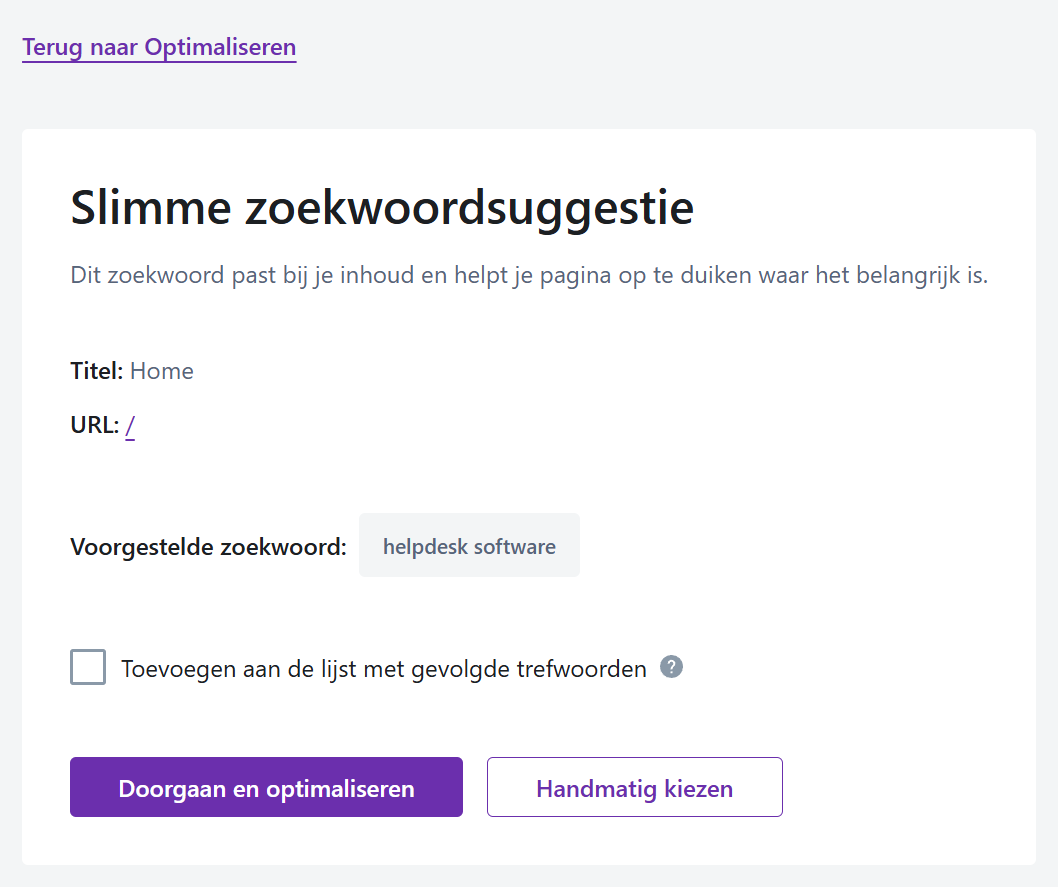This screenshot has width=1058, height=887.
Task: Click the manual selection button
Action: [x=634, y=787]
